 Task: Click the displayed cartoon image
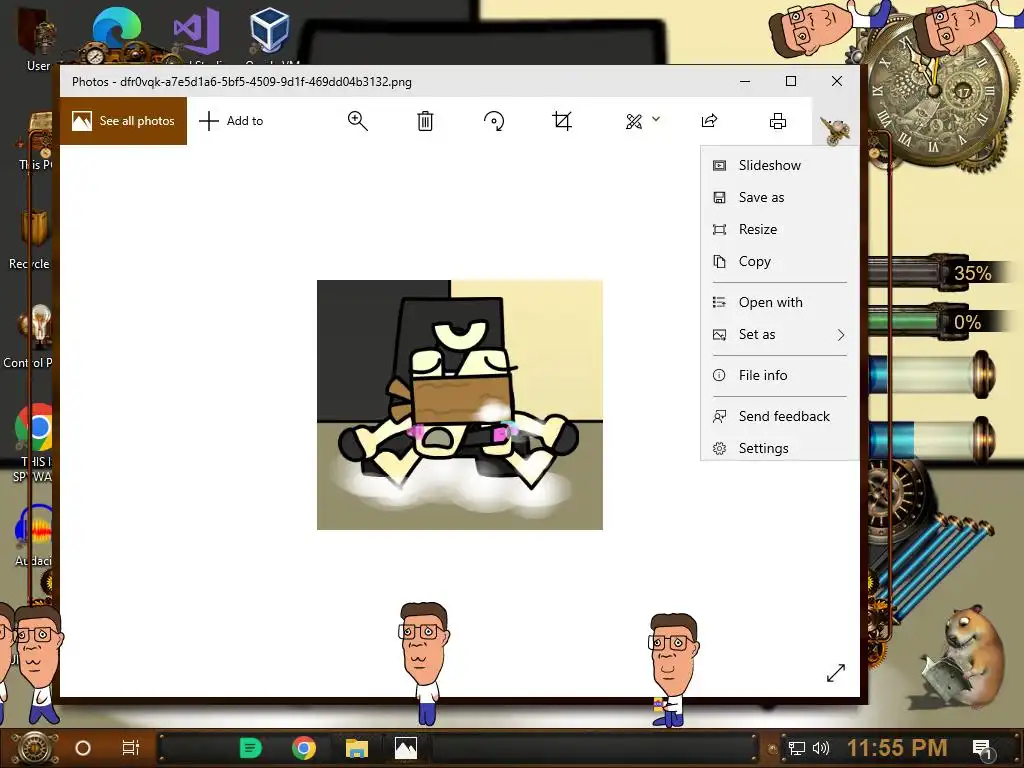[460, 405]
